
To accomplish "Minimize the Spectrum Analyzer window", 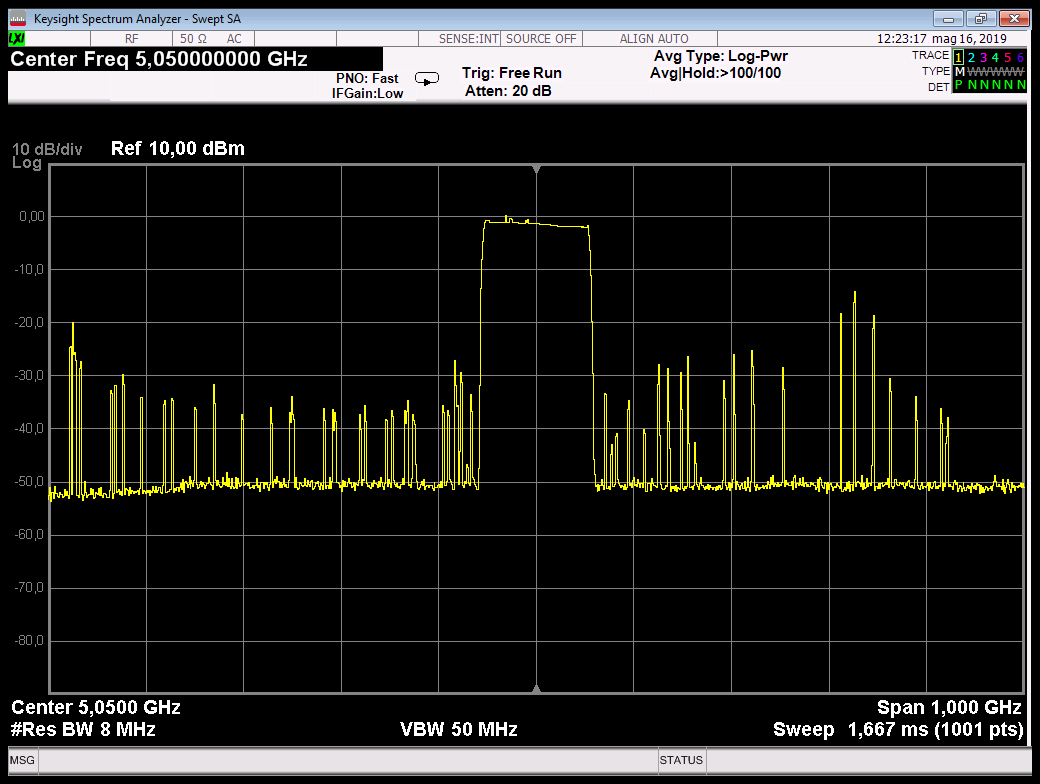I will [948, 19].
